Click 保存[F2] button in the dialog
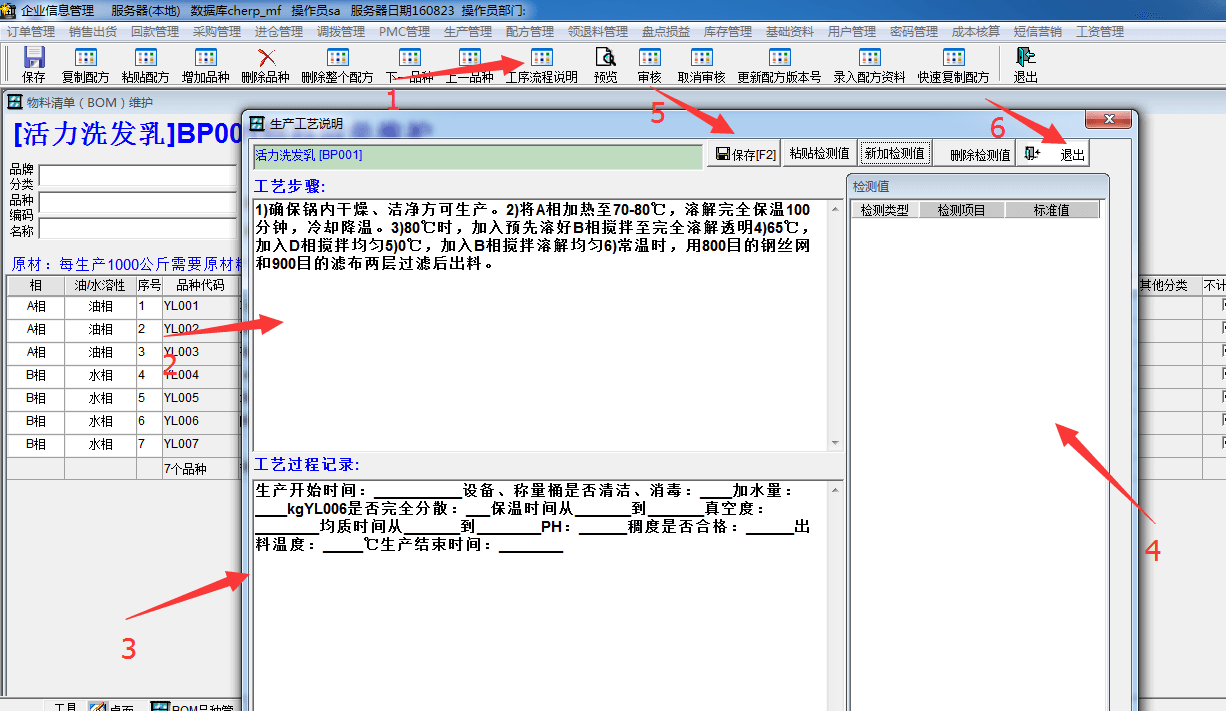Viewport: 1226px width, 711px height. tap(743, 154)
